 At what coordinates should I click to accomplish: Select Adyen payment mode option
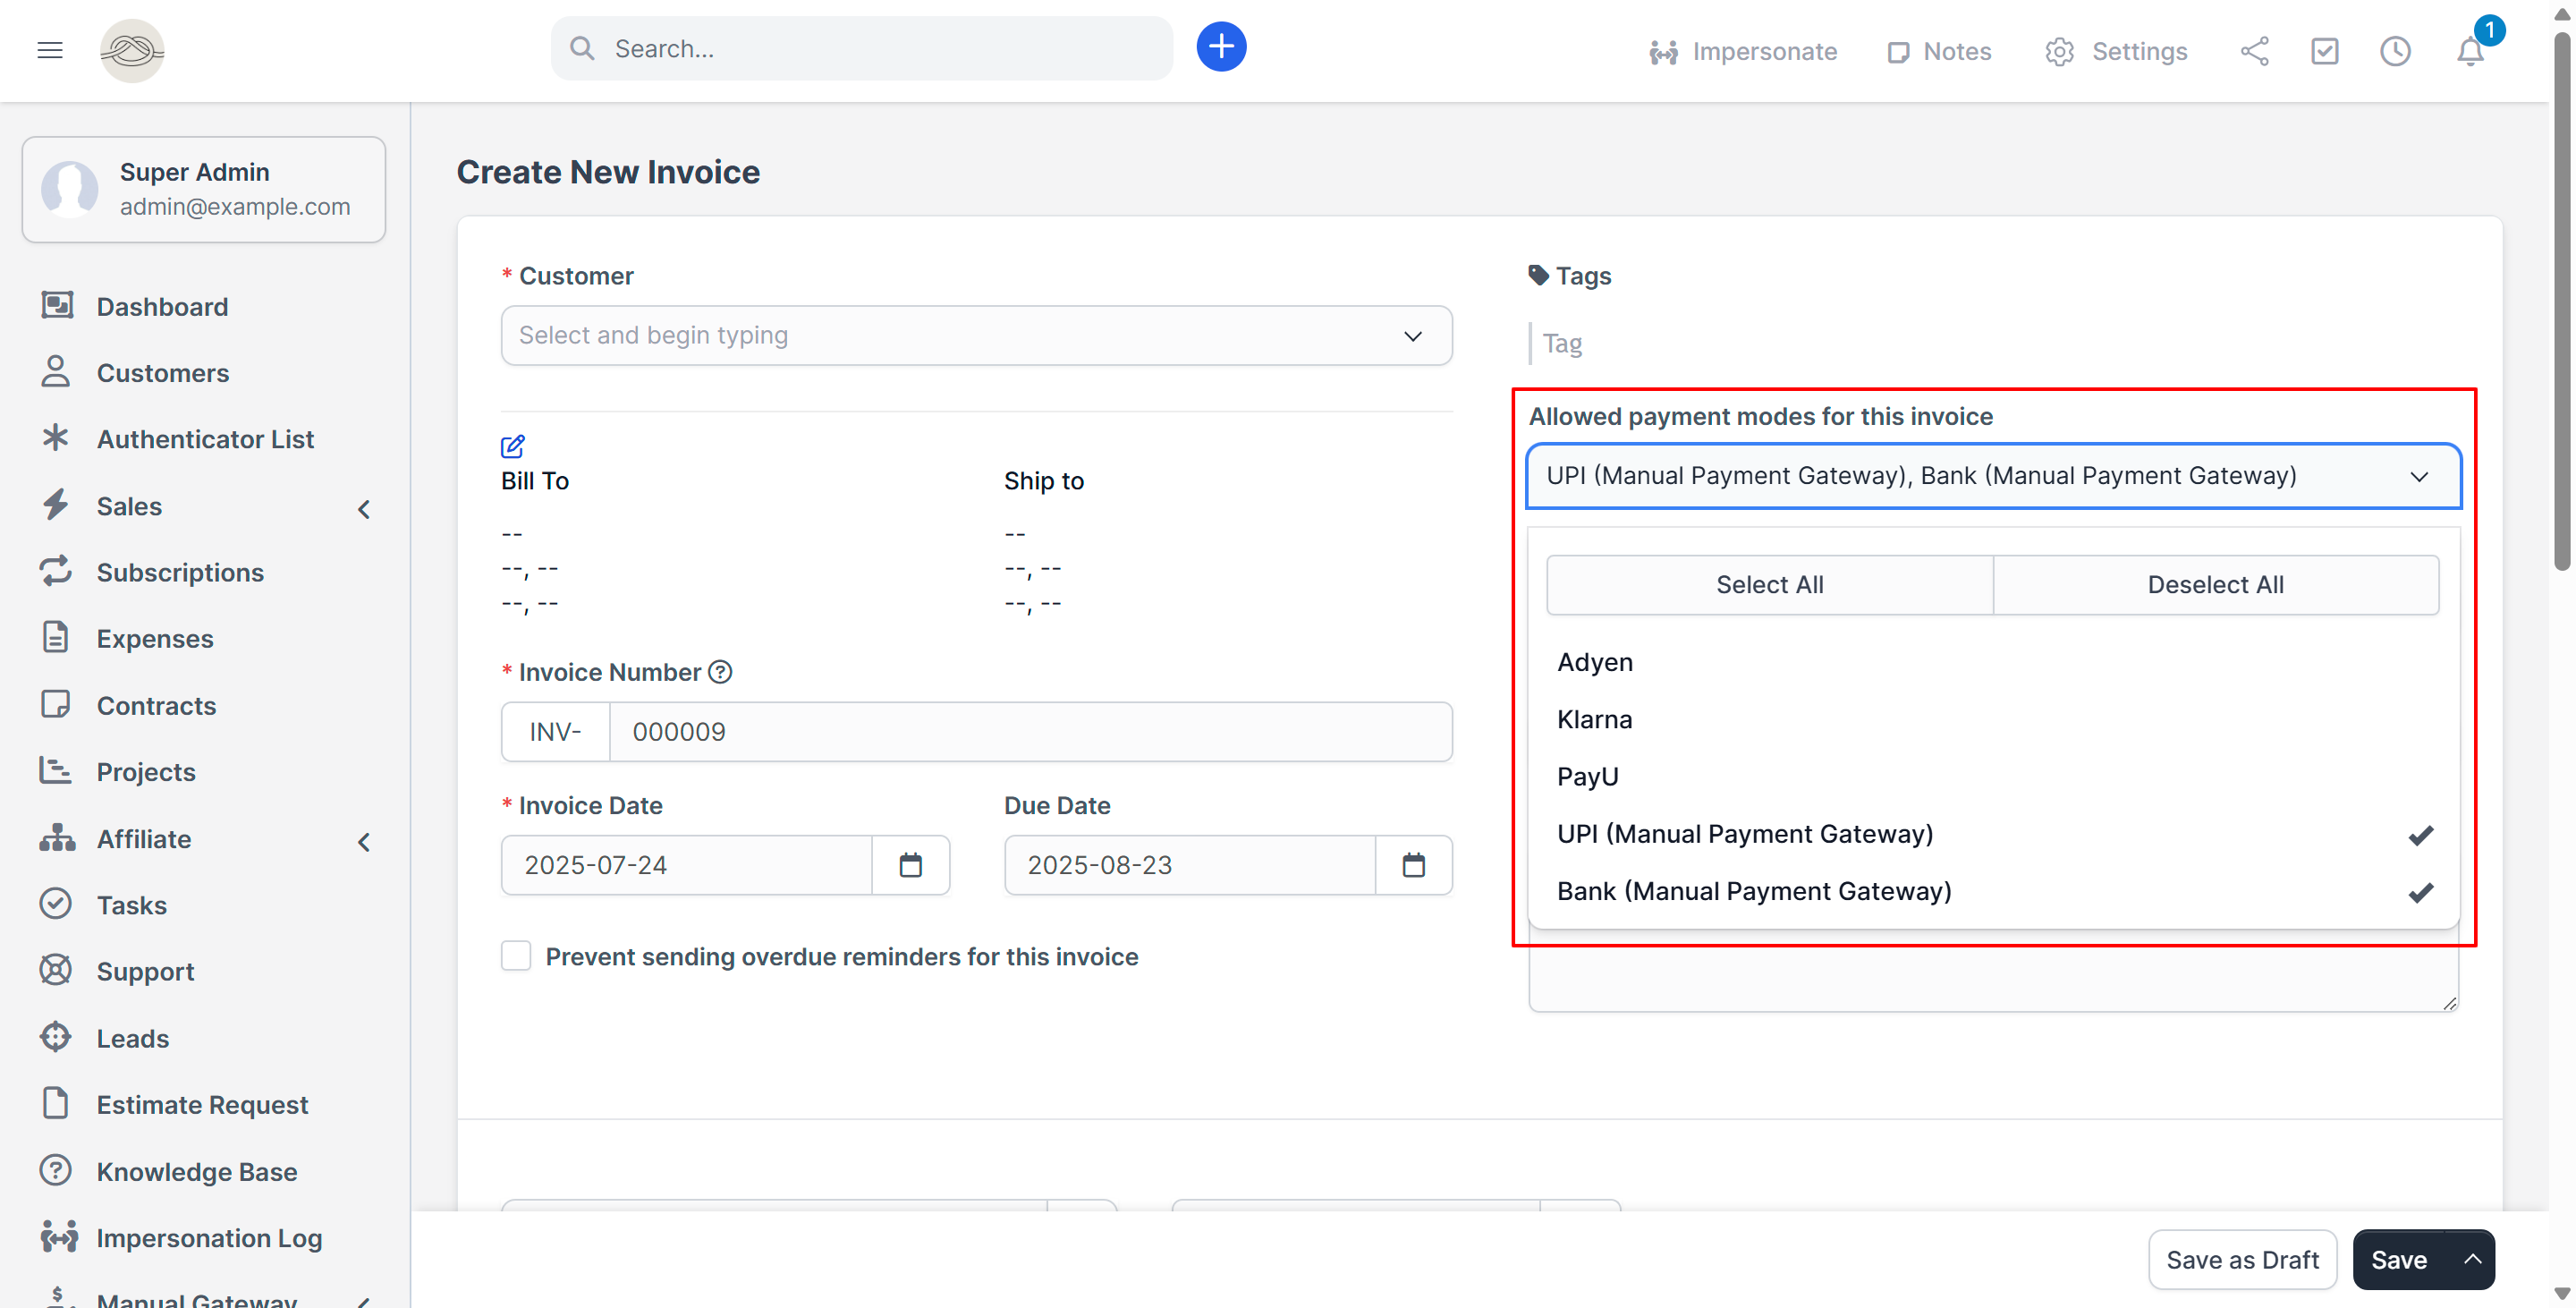pyautogui.click(x=1595, y=662)
